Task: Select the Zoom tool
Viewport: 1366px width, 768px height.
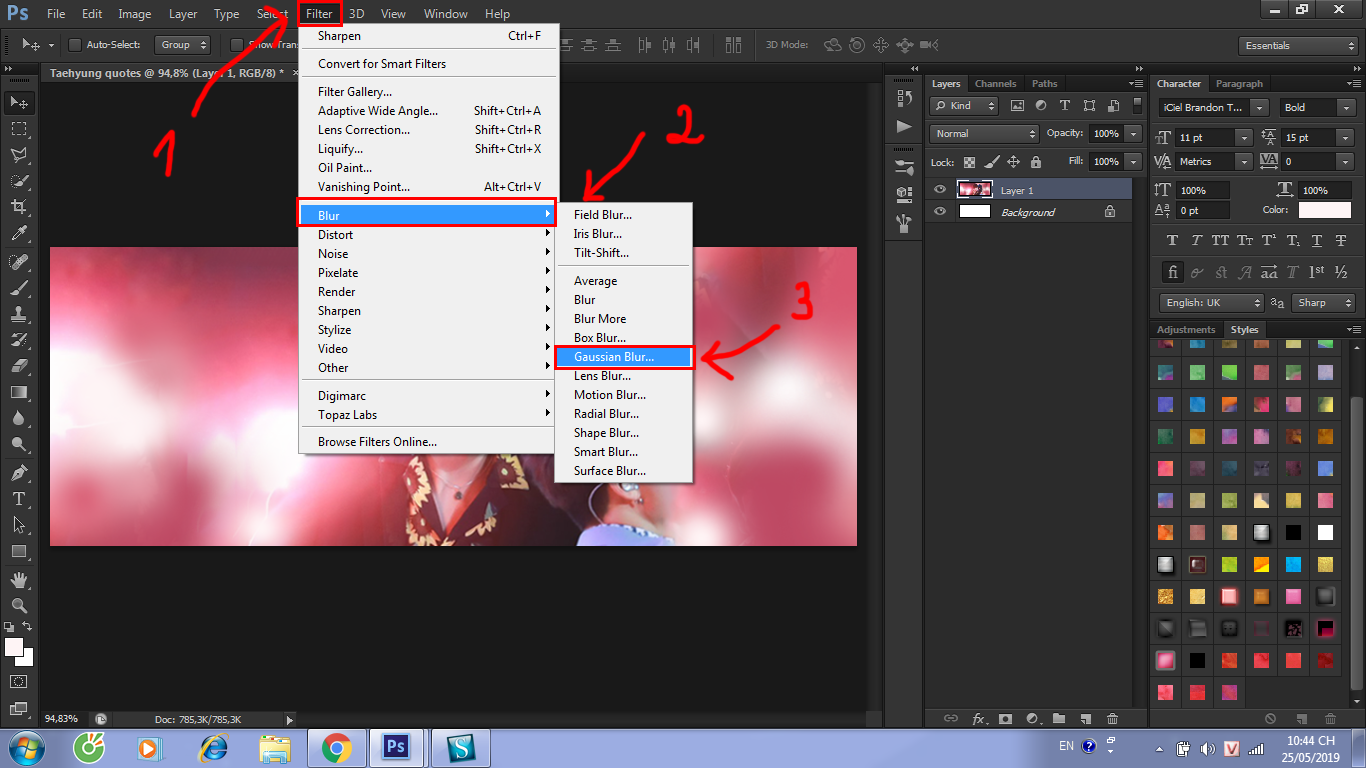Action: pos(18,605)
